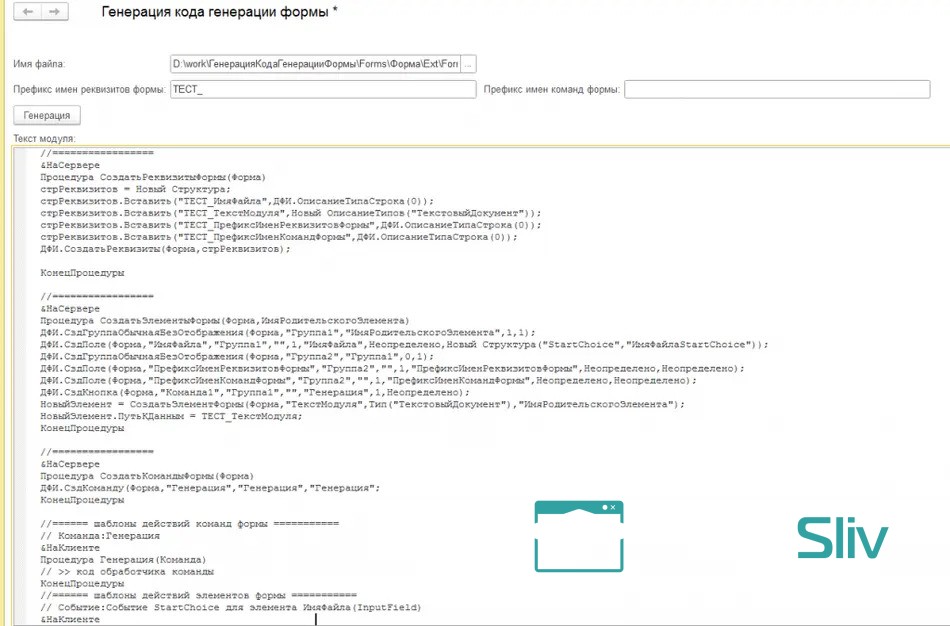Click the back navigation arrow
This screenshot has width=950, height=626.
click(28, 11)
